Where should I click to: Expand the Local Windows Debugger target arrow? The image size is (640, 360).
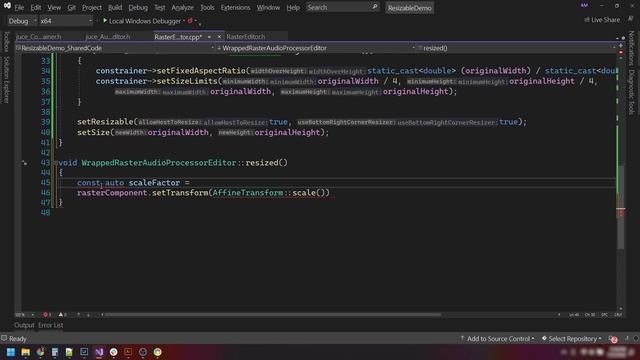pyautogui.click(x=184, y=21)
